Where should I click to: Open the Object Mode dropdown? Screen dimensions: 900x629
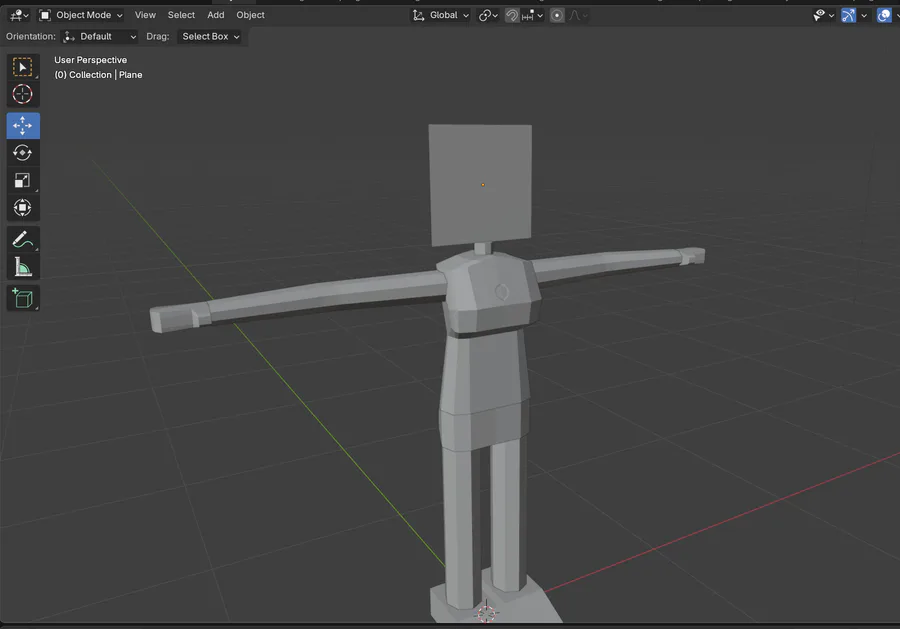coord(81,15)
